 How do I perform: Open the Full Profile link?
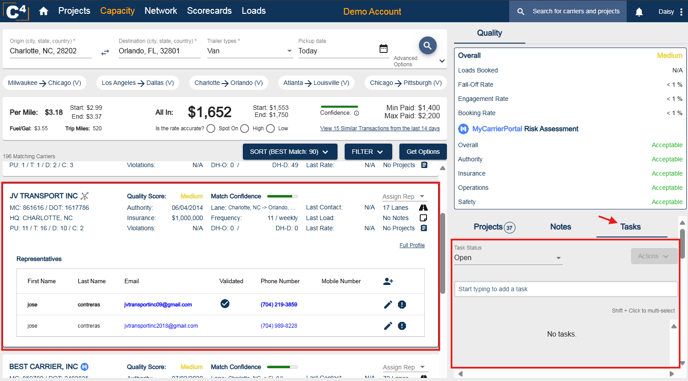[x=412, y=245]
